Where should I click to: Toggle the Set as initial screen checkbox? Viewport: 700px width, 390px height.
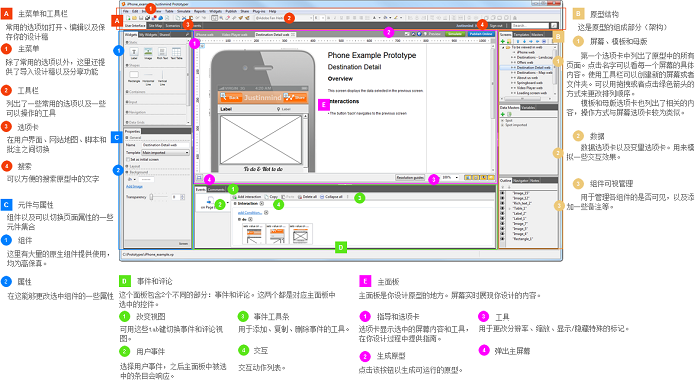128,159
